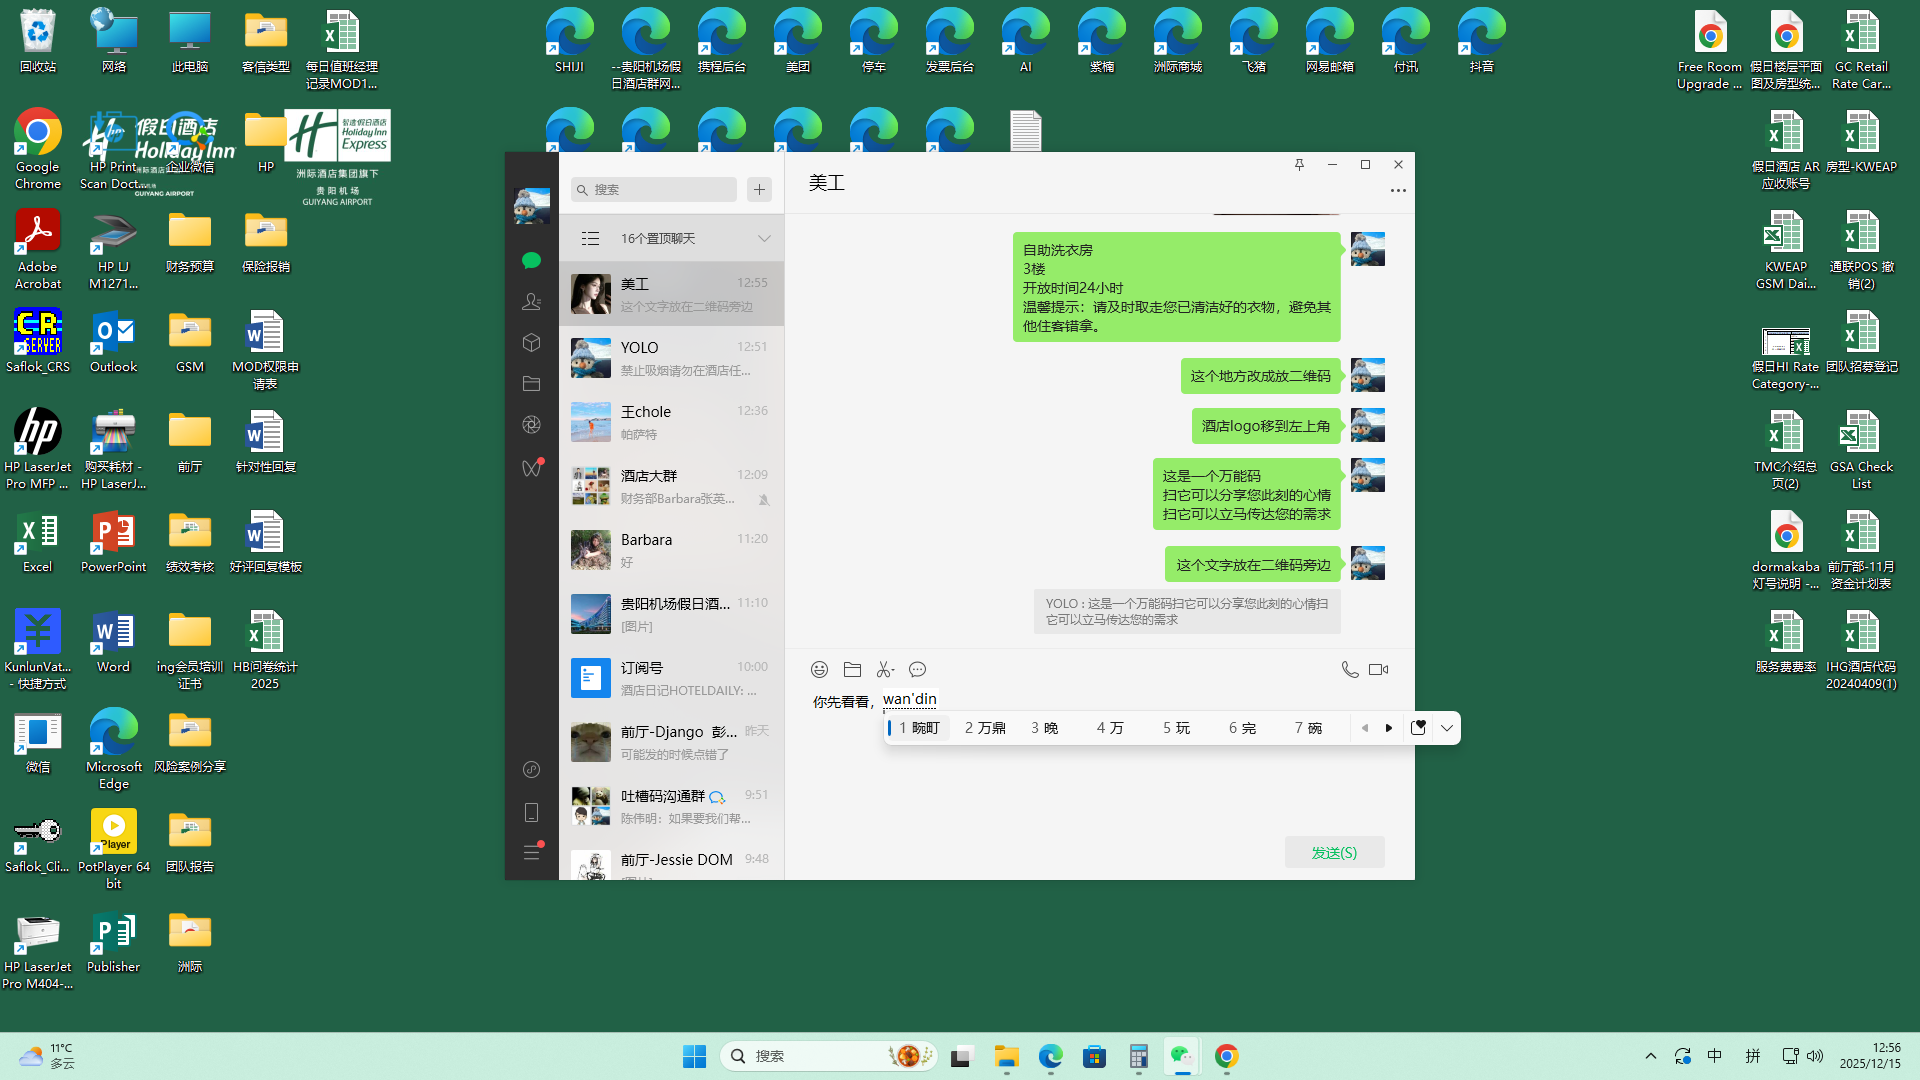Click the plus button beside search box
This screenshot has height=1080, width=1920.
pyautogui.click(x=759, y=189)
